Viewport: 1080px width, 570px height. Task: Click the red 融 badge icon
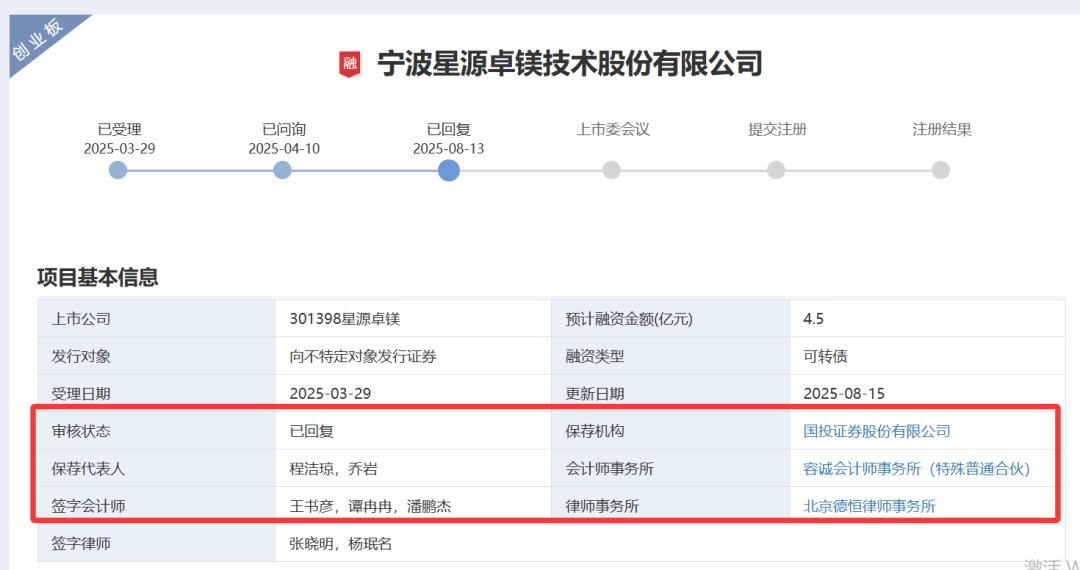[350, 64]
